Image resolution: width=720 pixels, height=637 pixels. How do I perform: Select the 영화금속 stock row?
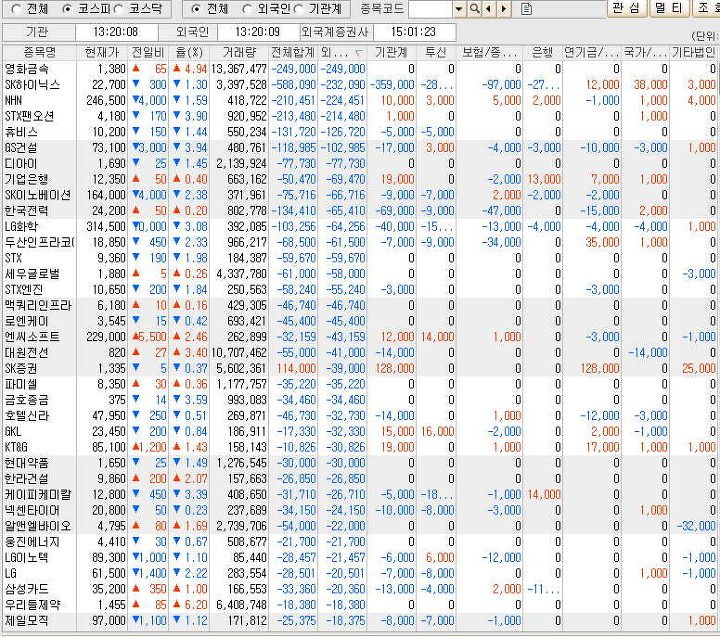point(360,69)
